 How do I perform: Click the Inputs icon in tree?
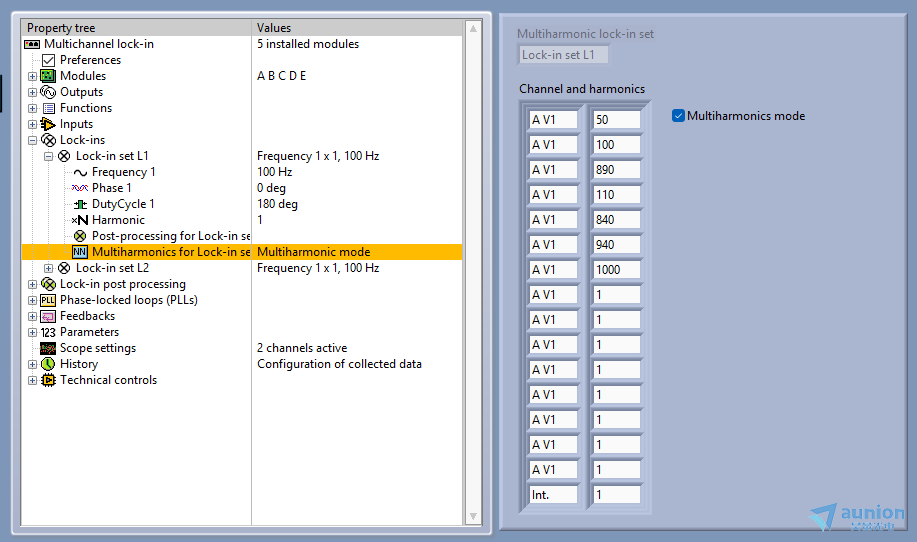coord(48,124)
